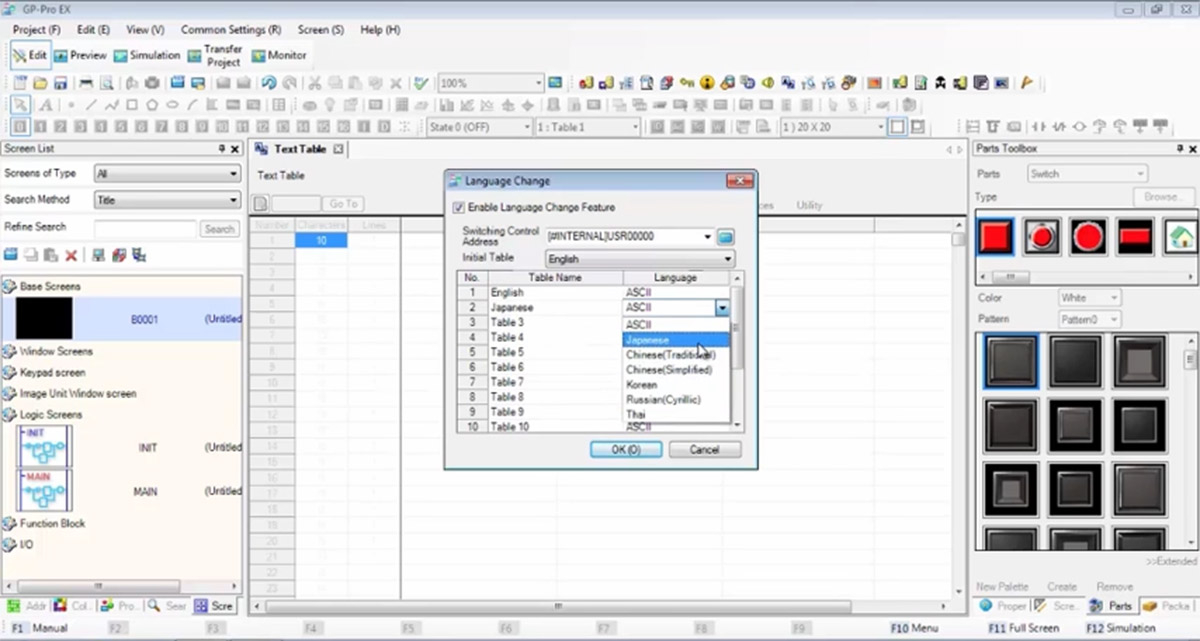Select Table 5 row in language table
This screenshot has height=641, width=1200.
(594, 354)
